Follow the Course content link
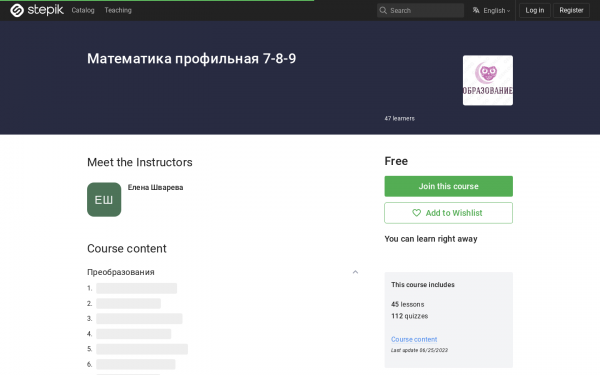600x375 pixels. coord(414,339)
